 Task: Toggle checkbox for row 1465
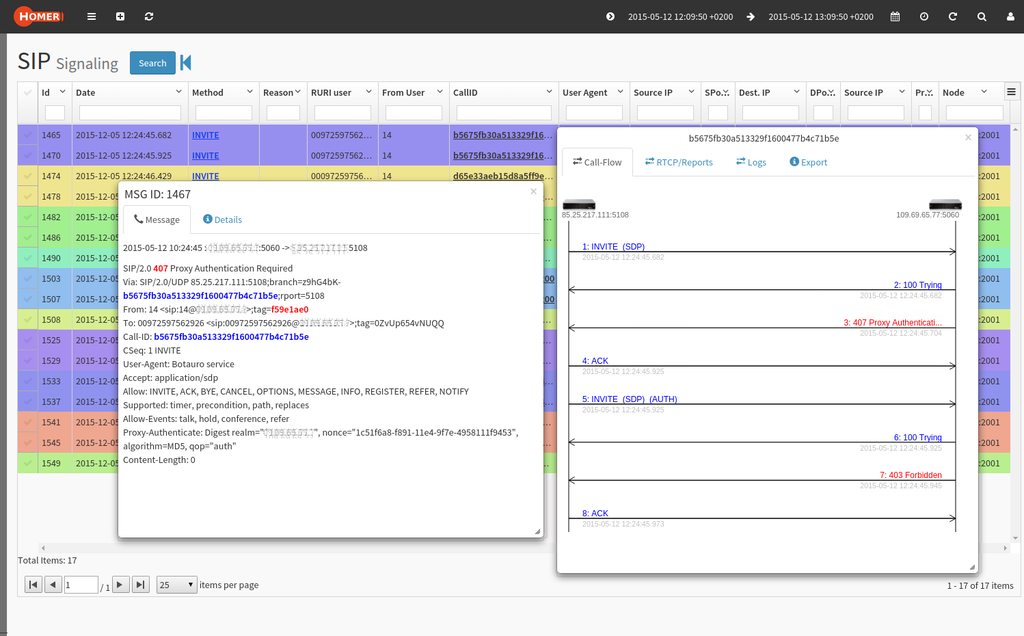[27, 135]
